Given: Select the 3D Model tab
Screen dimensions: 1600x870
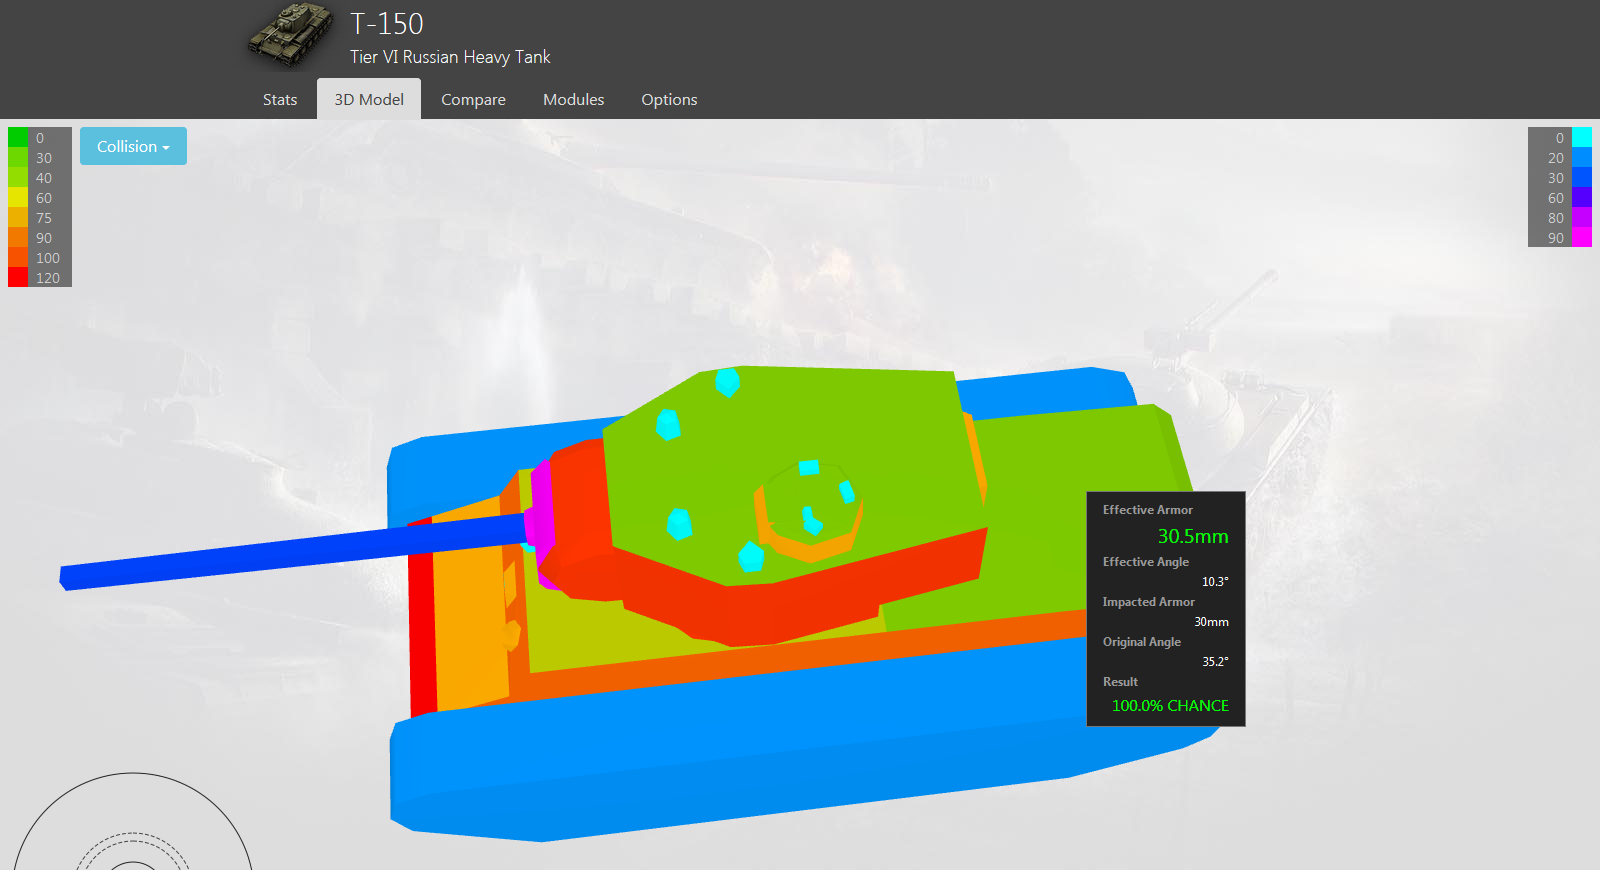Looking at the screenshot, I should (x=369, y=100).
